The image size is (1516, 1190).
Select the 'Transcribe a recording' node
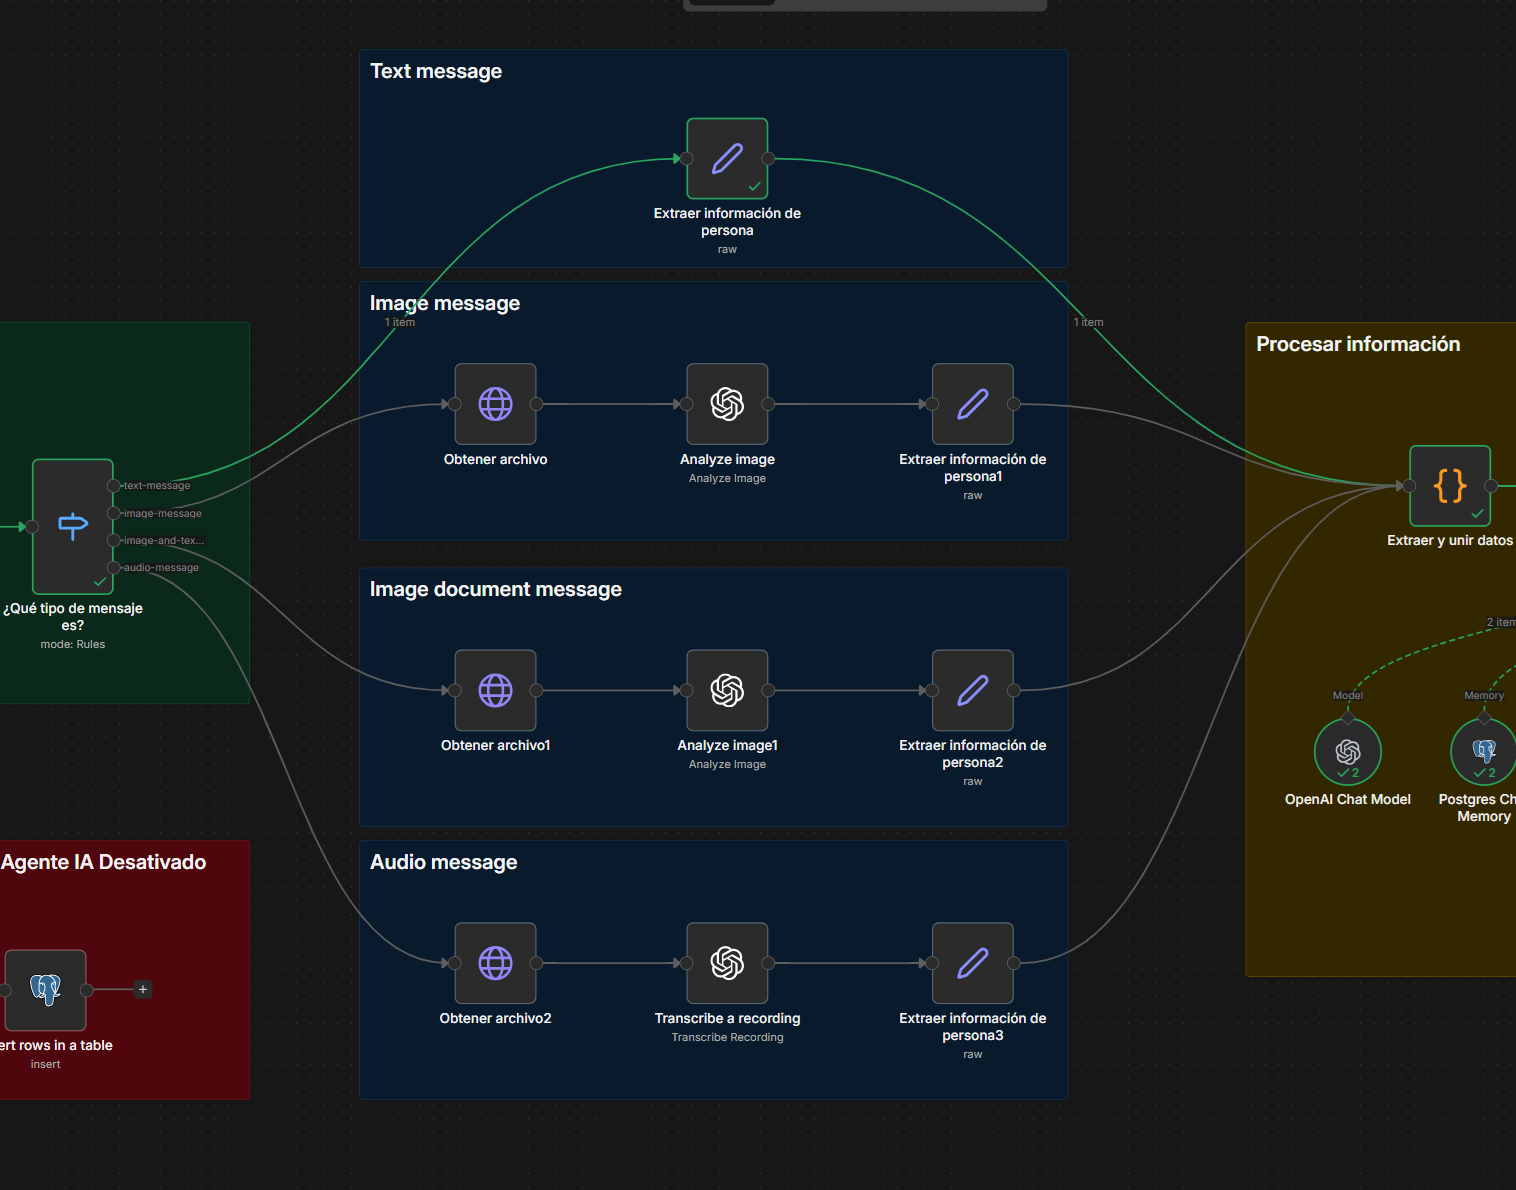click(727, 963)
